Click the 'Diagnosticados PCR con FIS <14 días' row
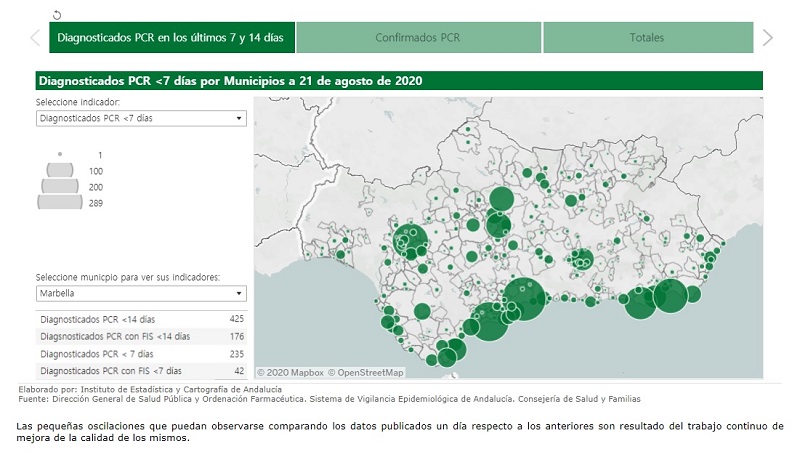The width and height of the screenshot is (800, 457). [141, 337]
